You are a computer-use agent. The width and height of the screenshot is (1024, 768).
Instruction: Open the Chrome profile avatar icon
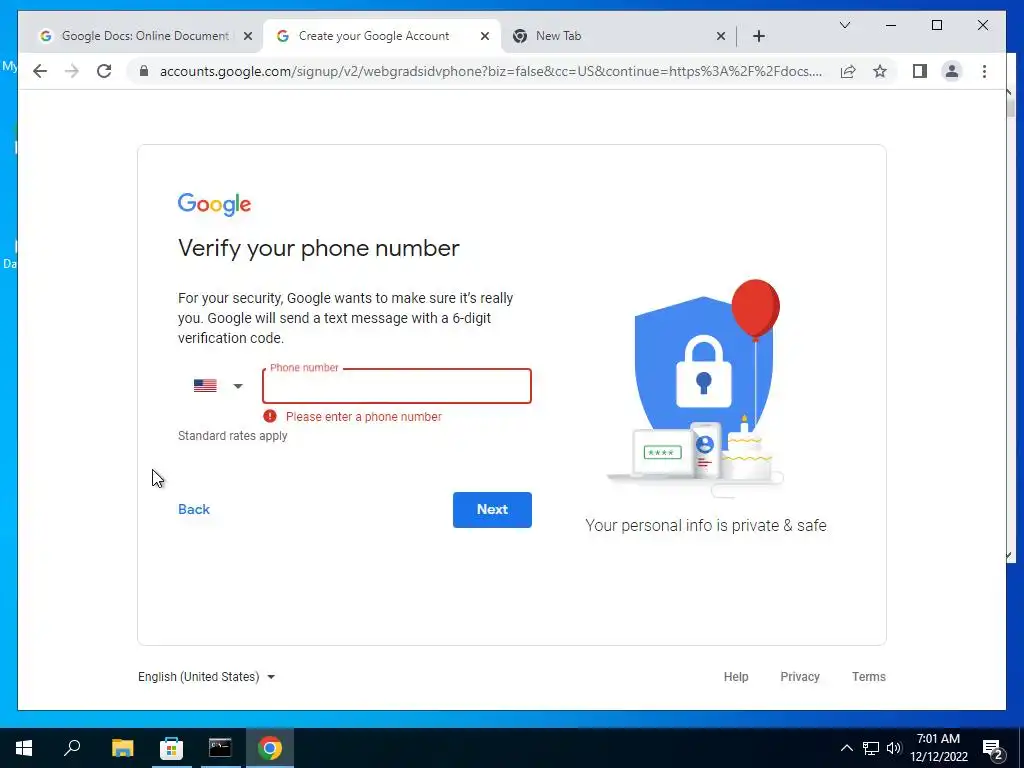click(x=952, y=71)
